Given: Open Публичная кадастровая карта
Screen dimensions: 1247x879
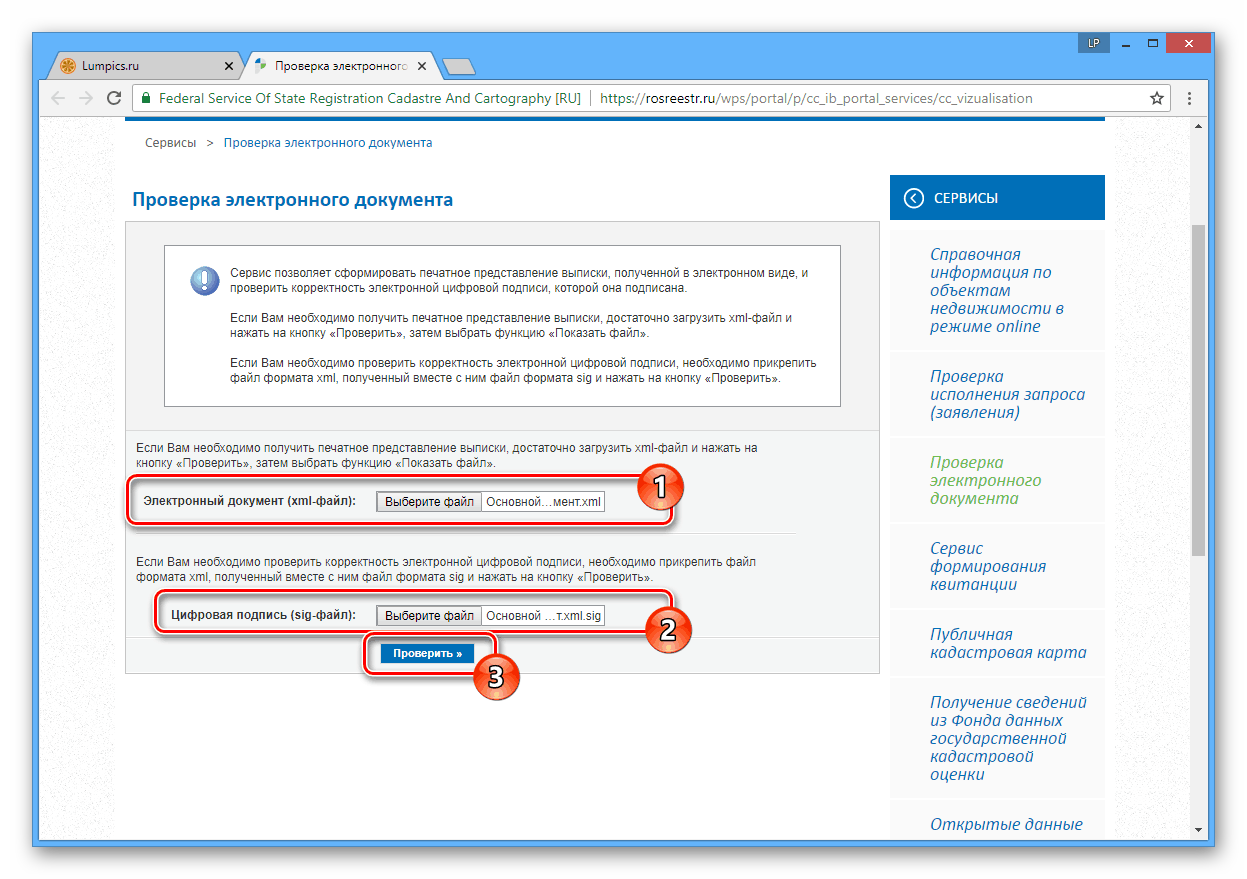Looking at the screenshot, I should (997, 643).
